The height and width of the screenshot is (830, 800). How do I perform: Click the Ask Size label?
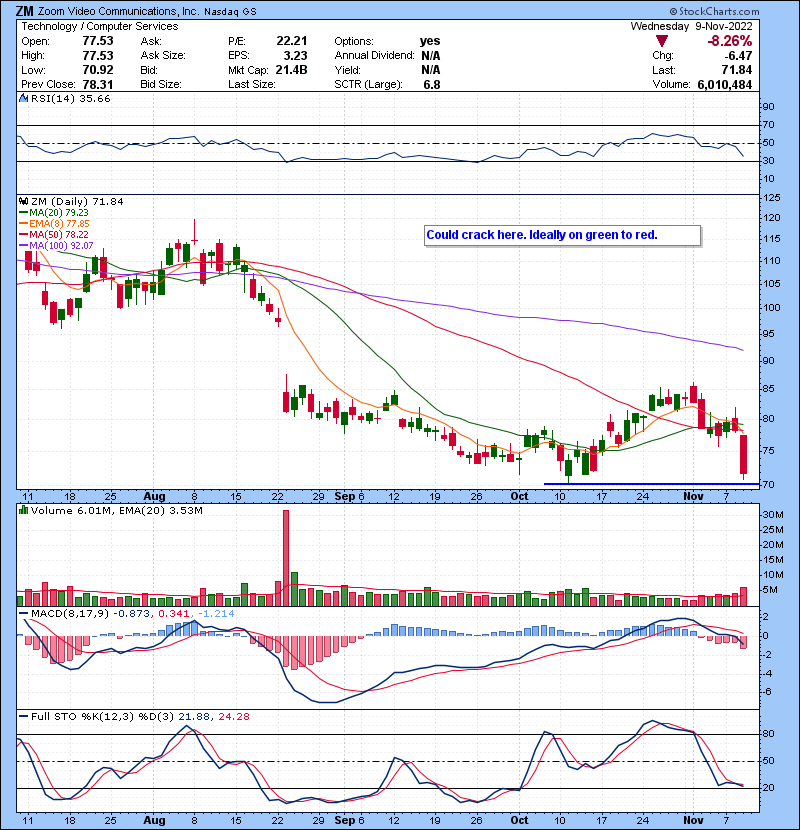coord(163,56)
